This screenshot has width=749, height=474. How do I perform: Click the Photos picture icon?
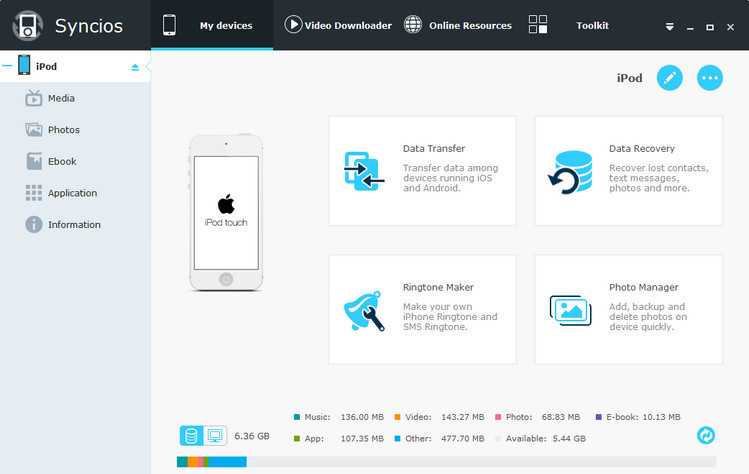tap(33, 129)
